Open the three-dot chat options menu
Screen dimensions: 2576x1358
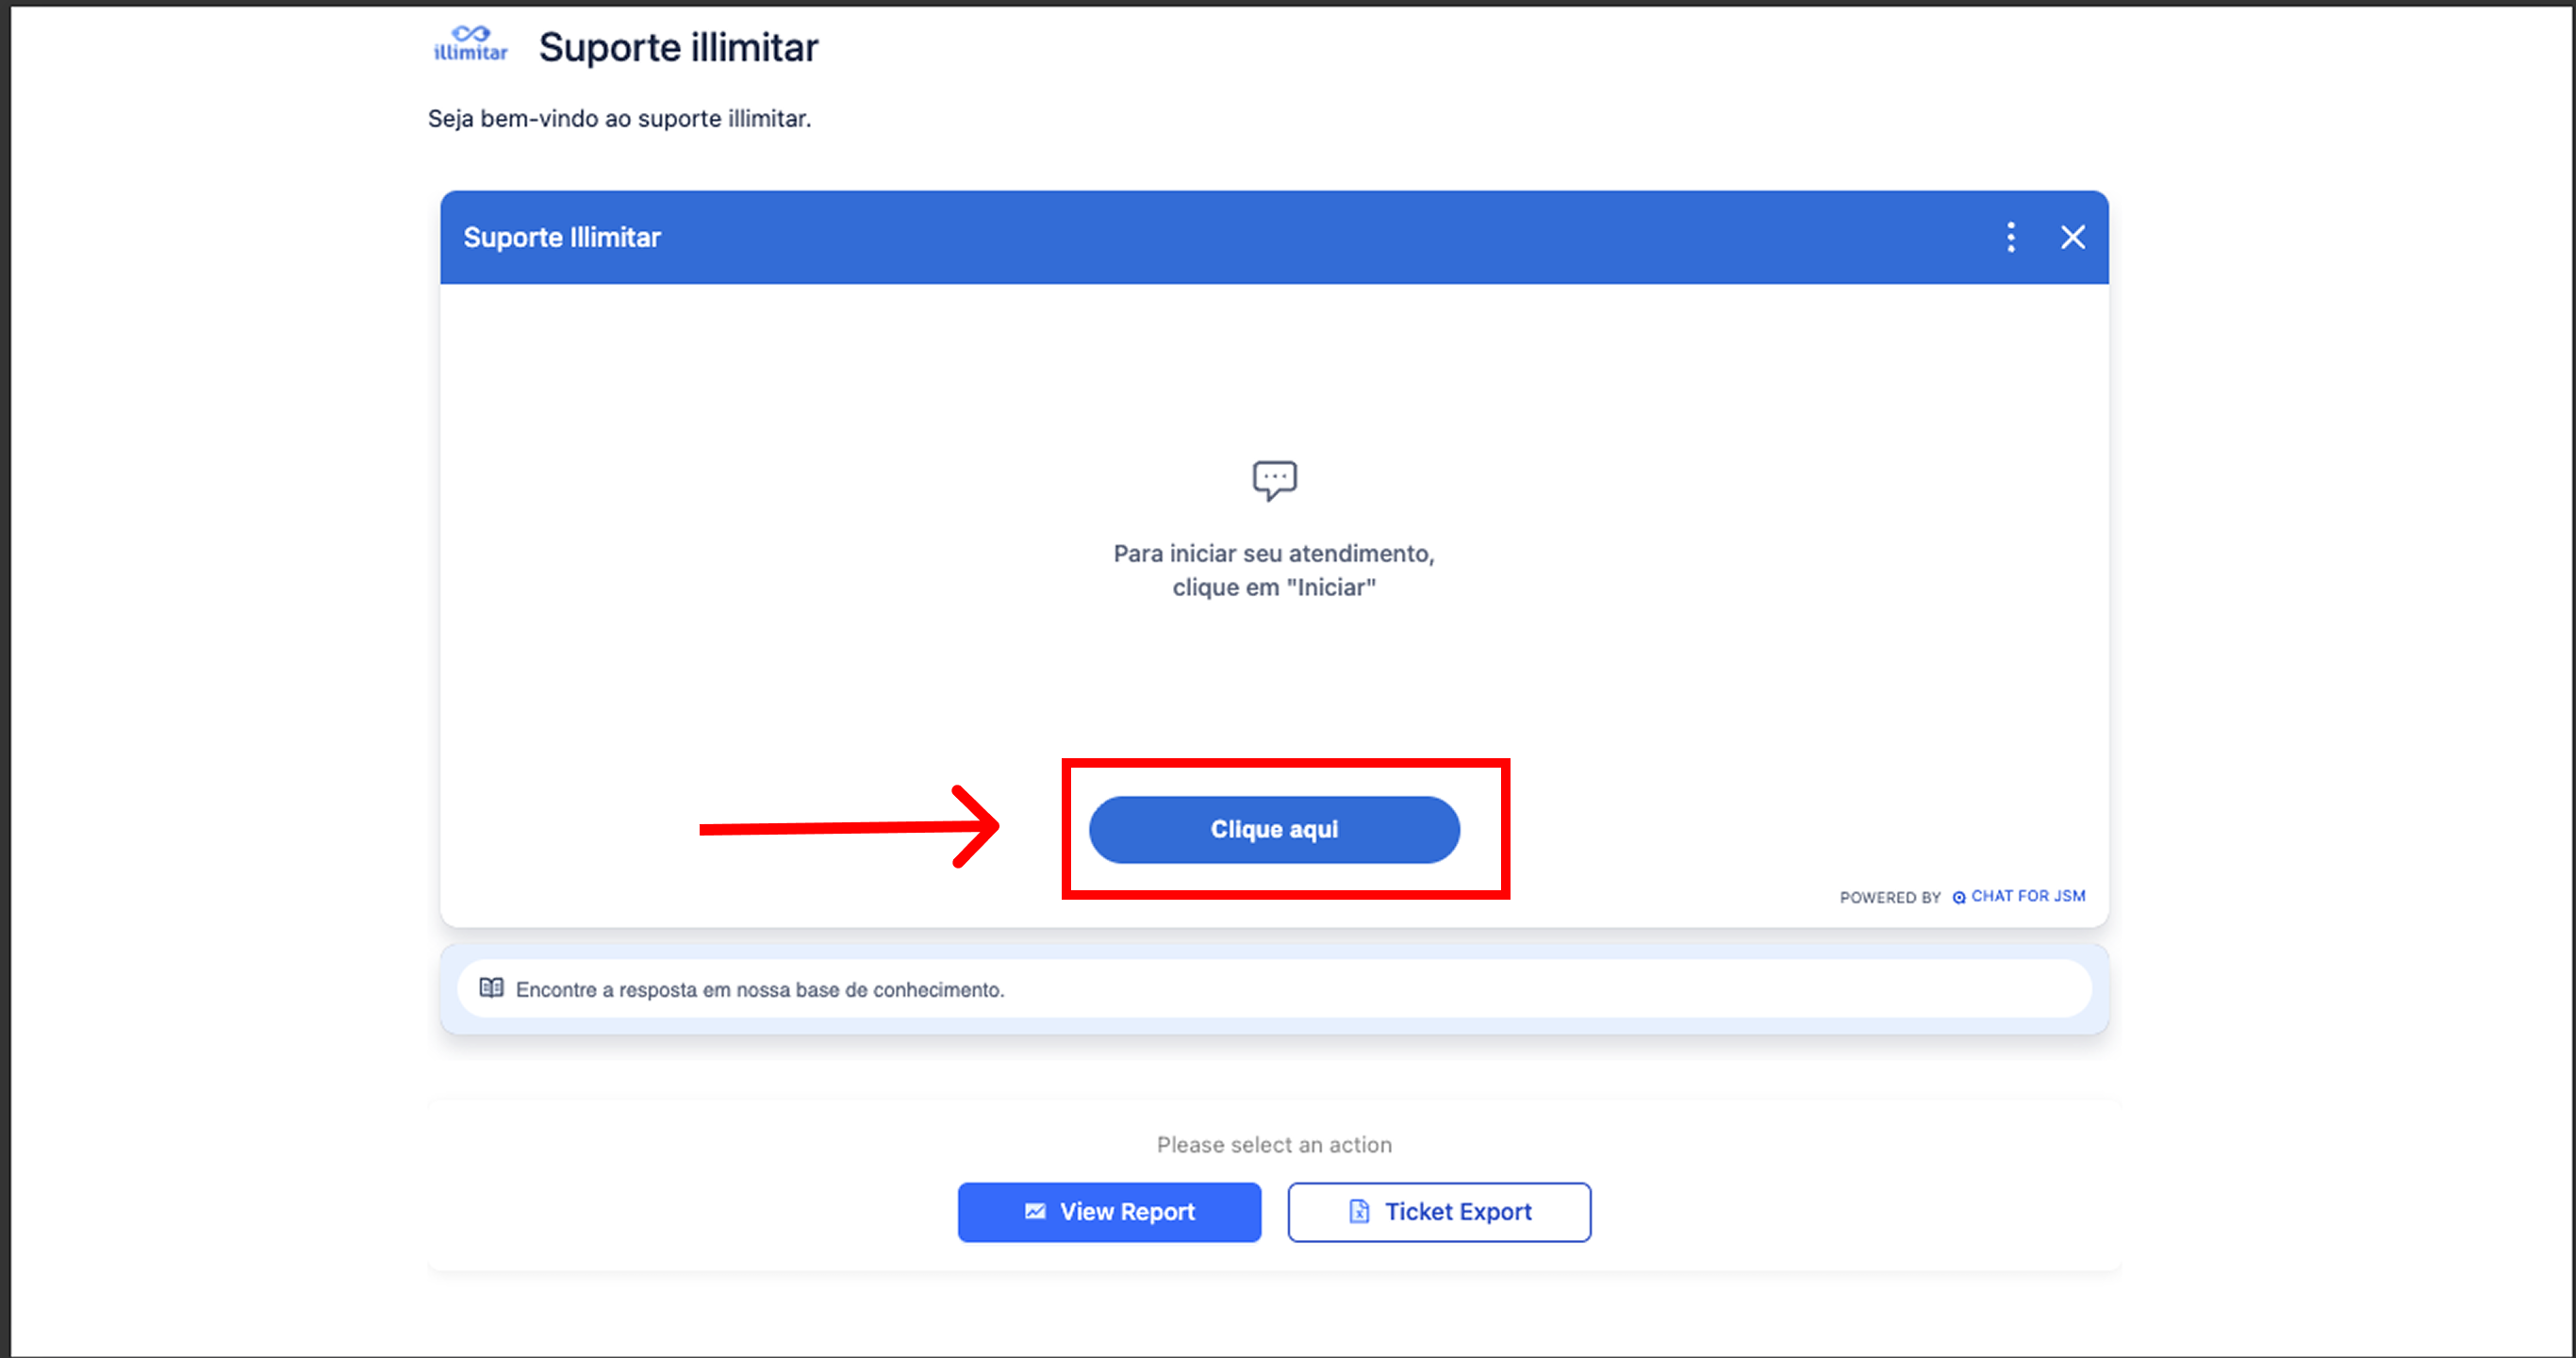click(x=2010, y=237)
